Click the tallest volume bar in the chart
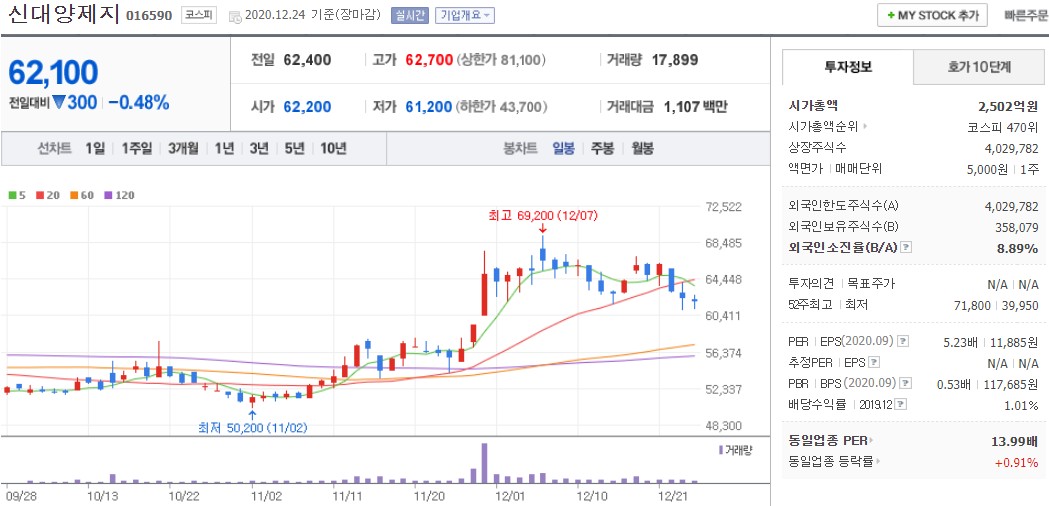Viewport: 1049px width, 506px height. [x=484, y=463]
